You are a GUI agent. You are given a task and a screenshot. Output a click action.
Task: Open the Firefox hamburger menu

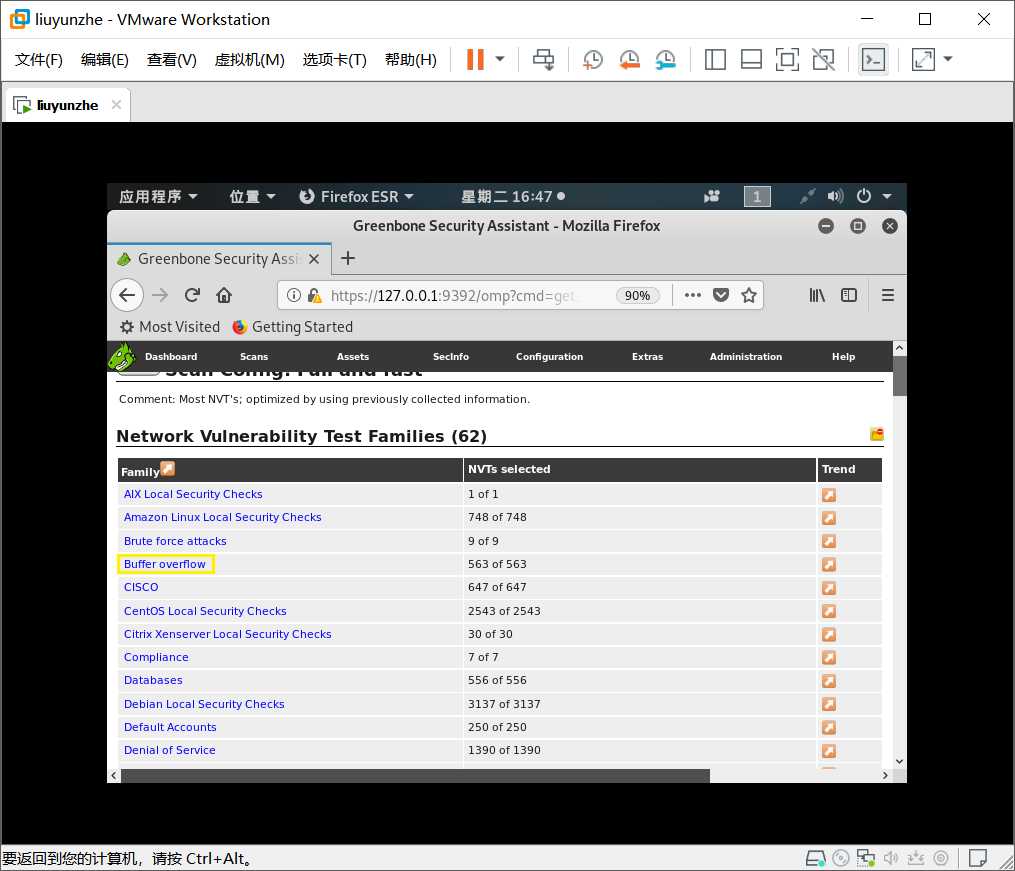coord(887,295)
